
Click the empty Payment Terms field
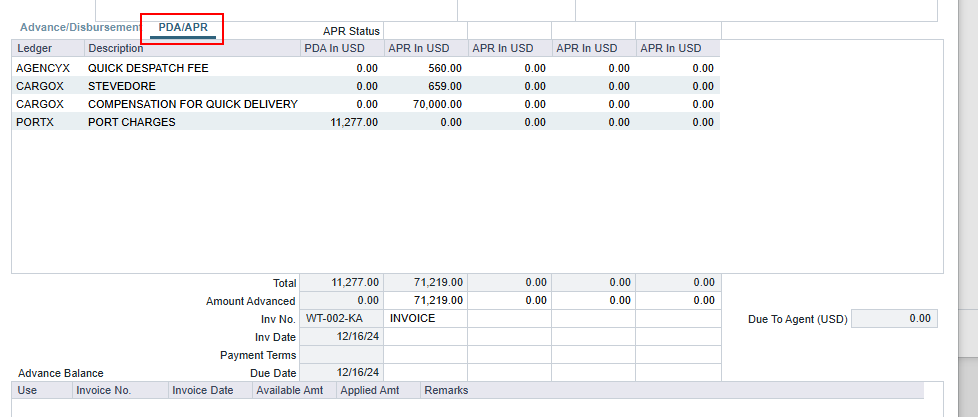(341, 355)
